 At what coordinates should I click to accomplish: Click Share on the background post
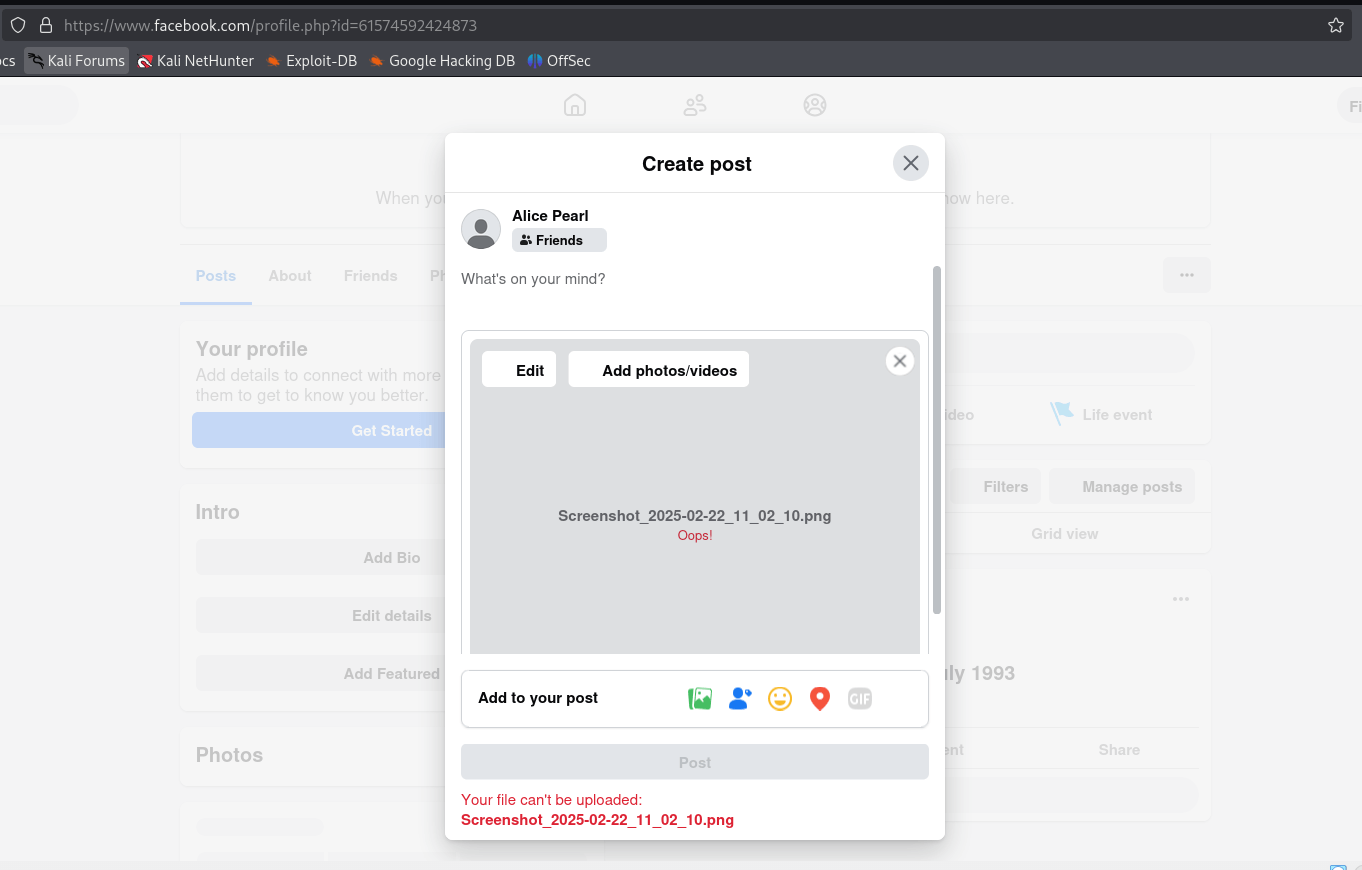(1119, 750)
